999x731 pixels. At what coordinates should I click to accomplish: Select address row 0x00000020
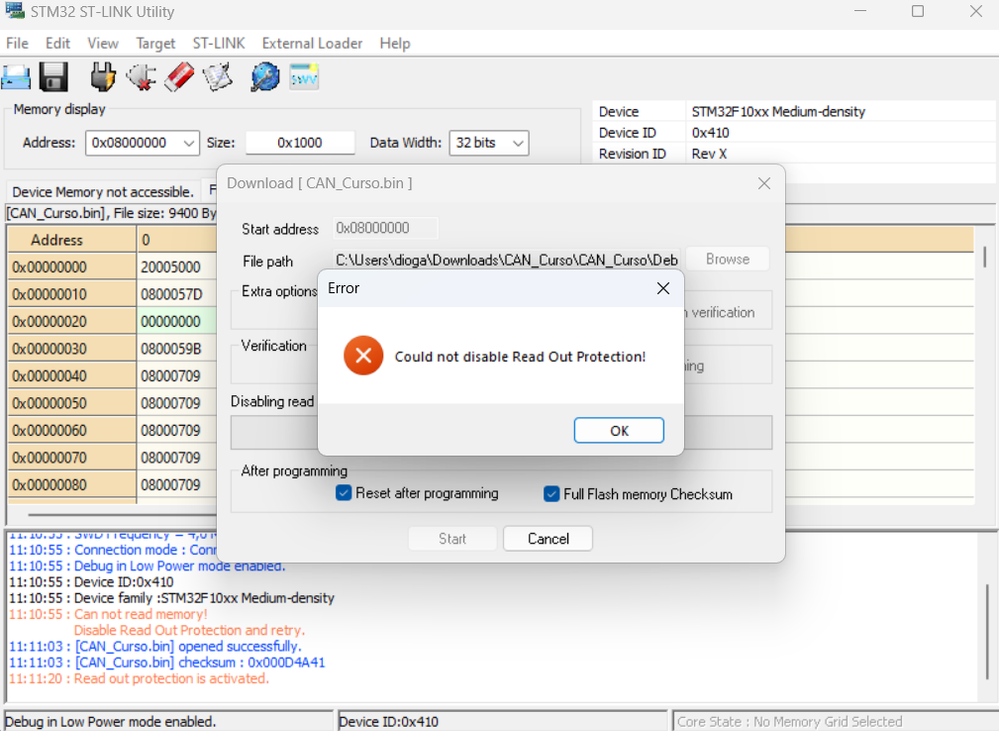point(71,321)
